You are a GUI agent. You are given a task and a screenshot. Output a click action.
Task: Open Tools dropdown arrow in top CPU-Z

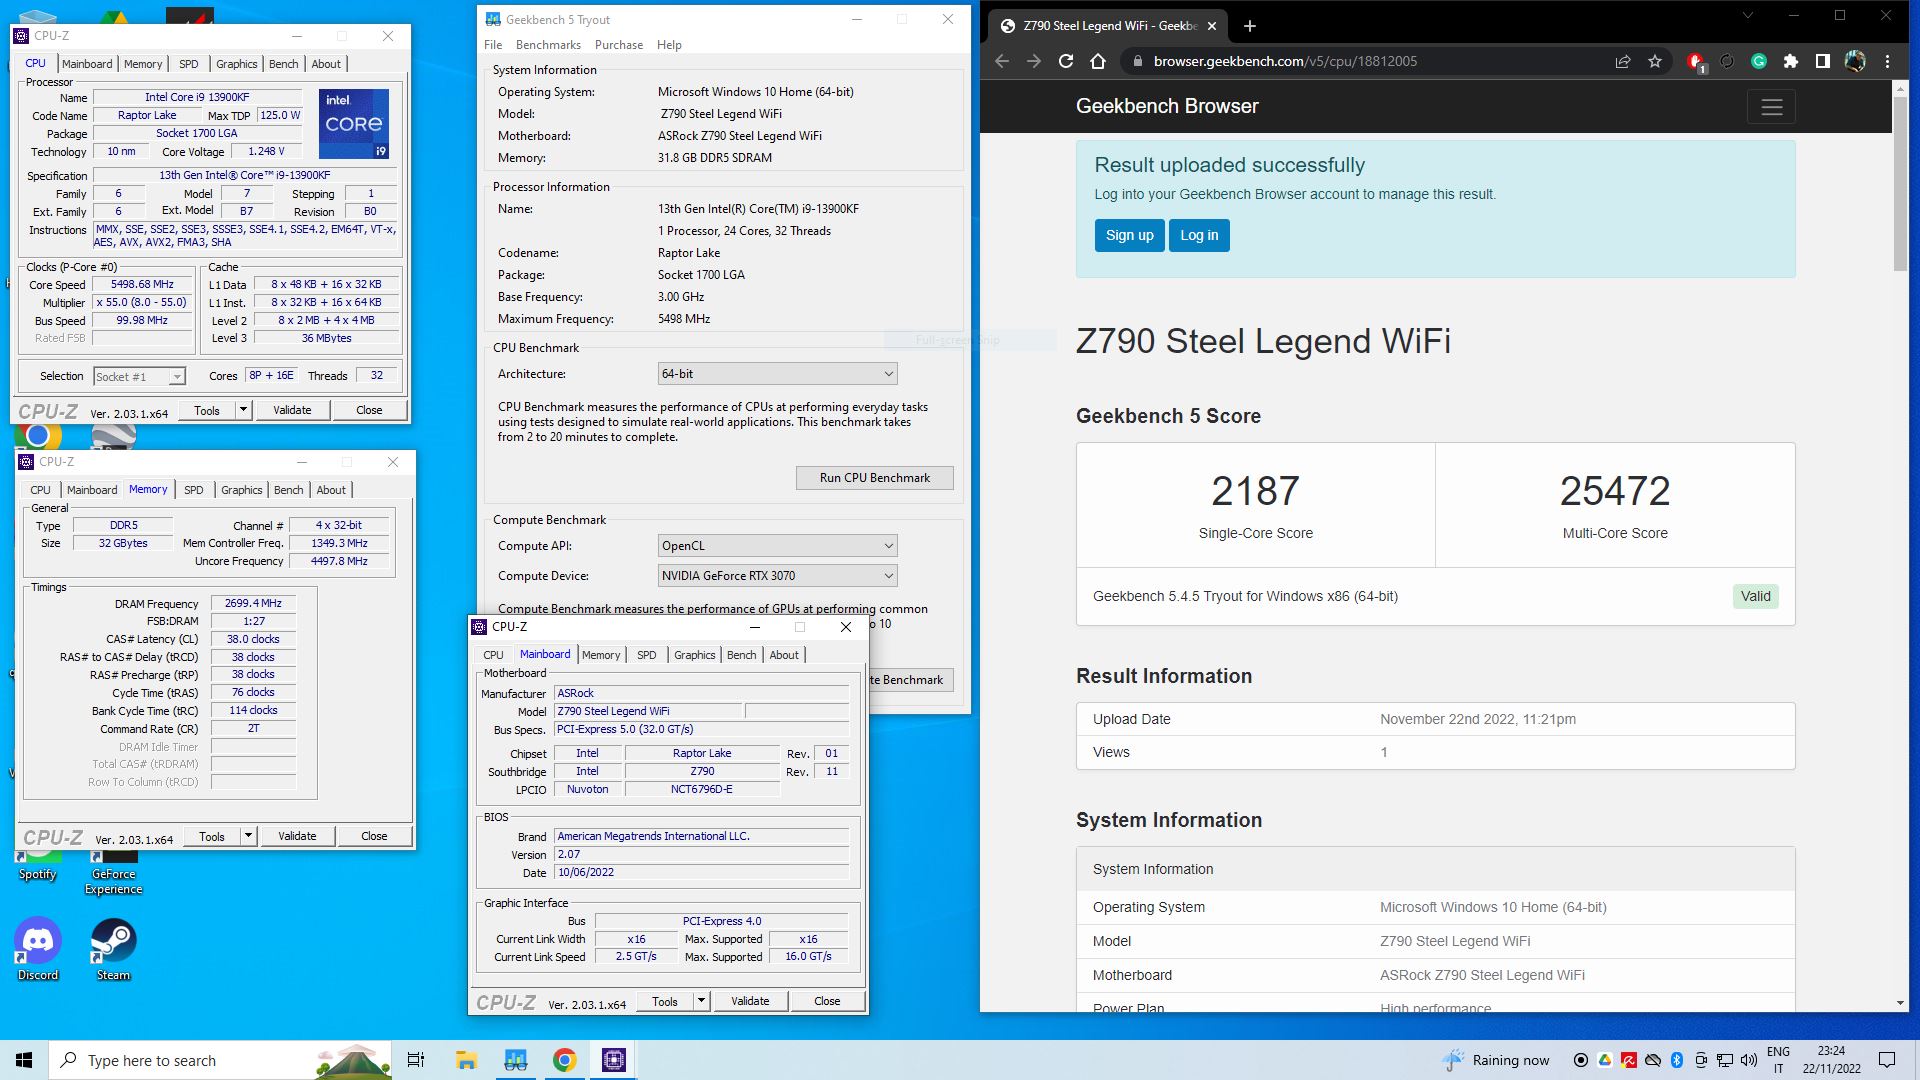coord(243,410)
